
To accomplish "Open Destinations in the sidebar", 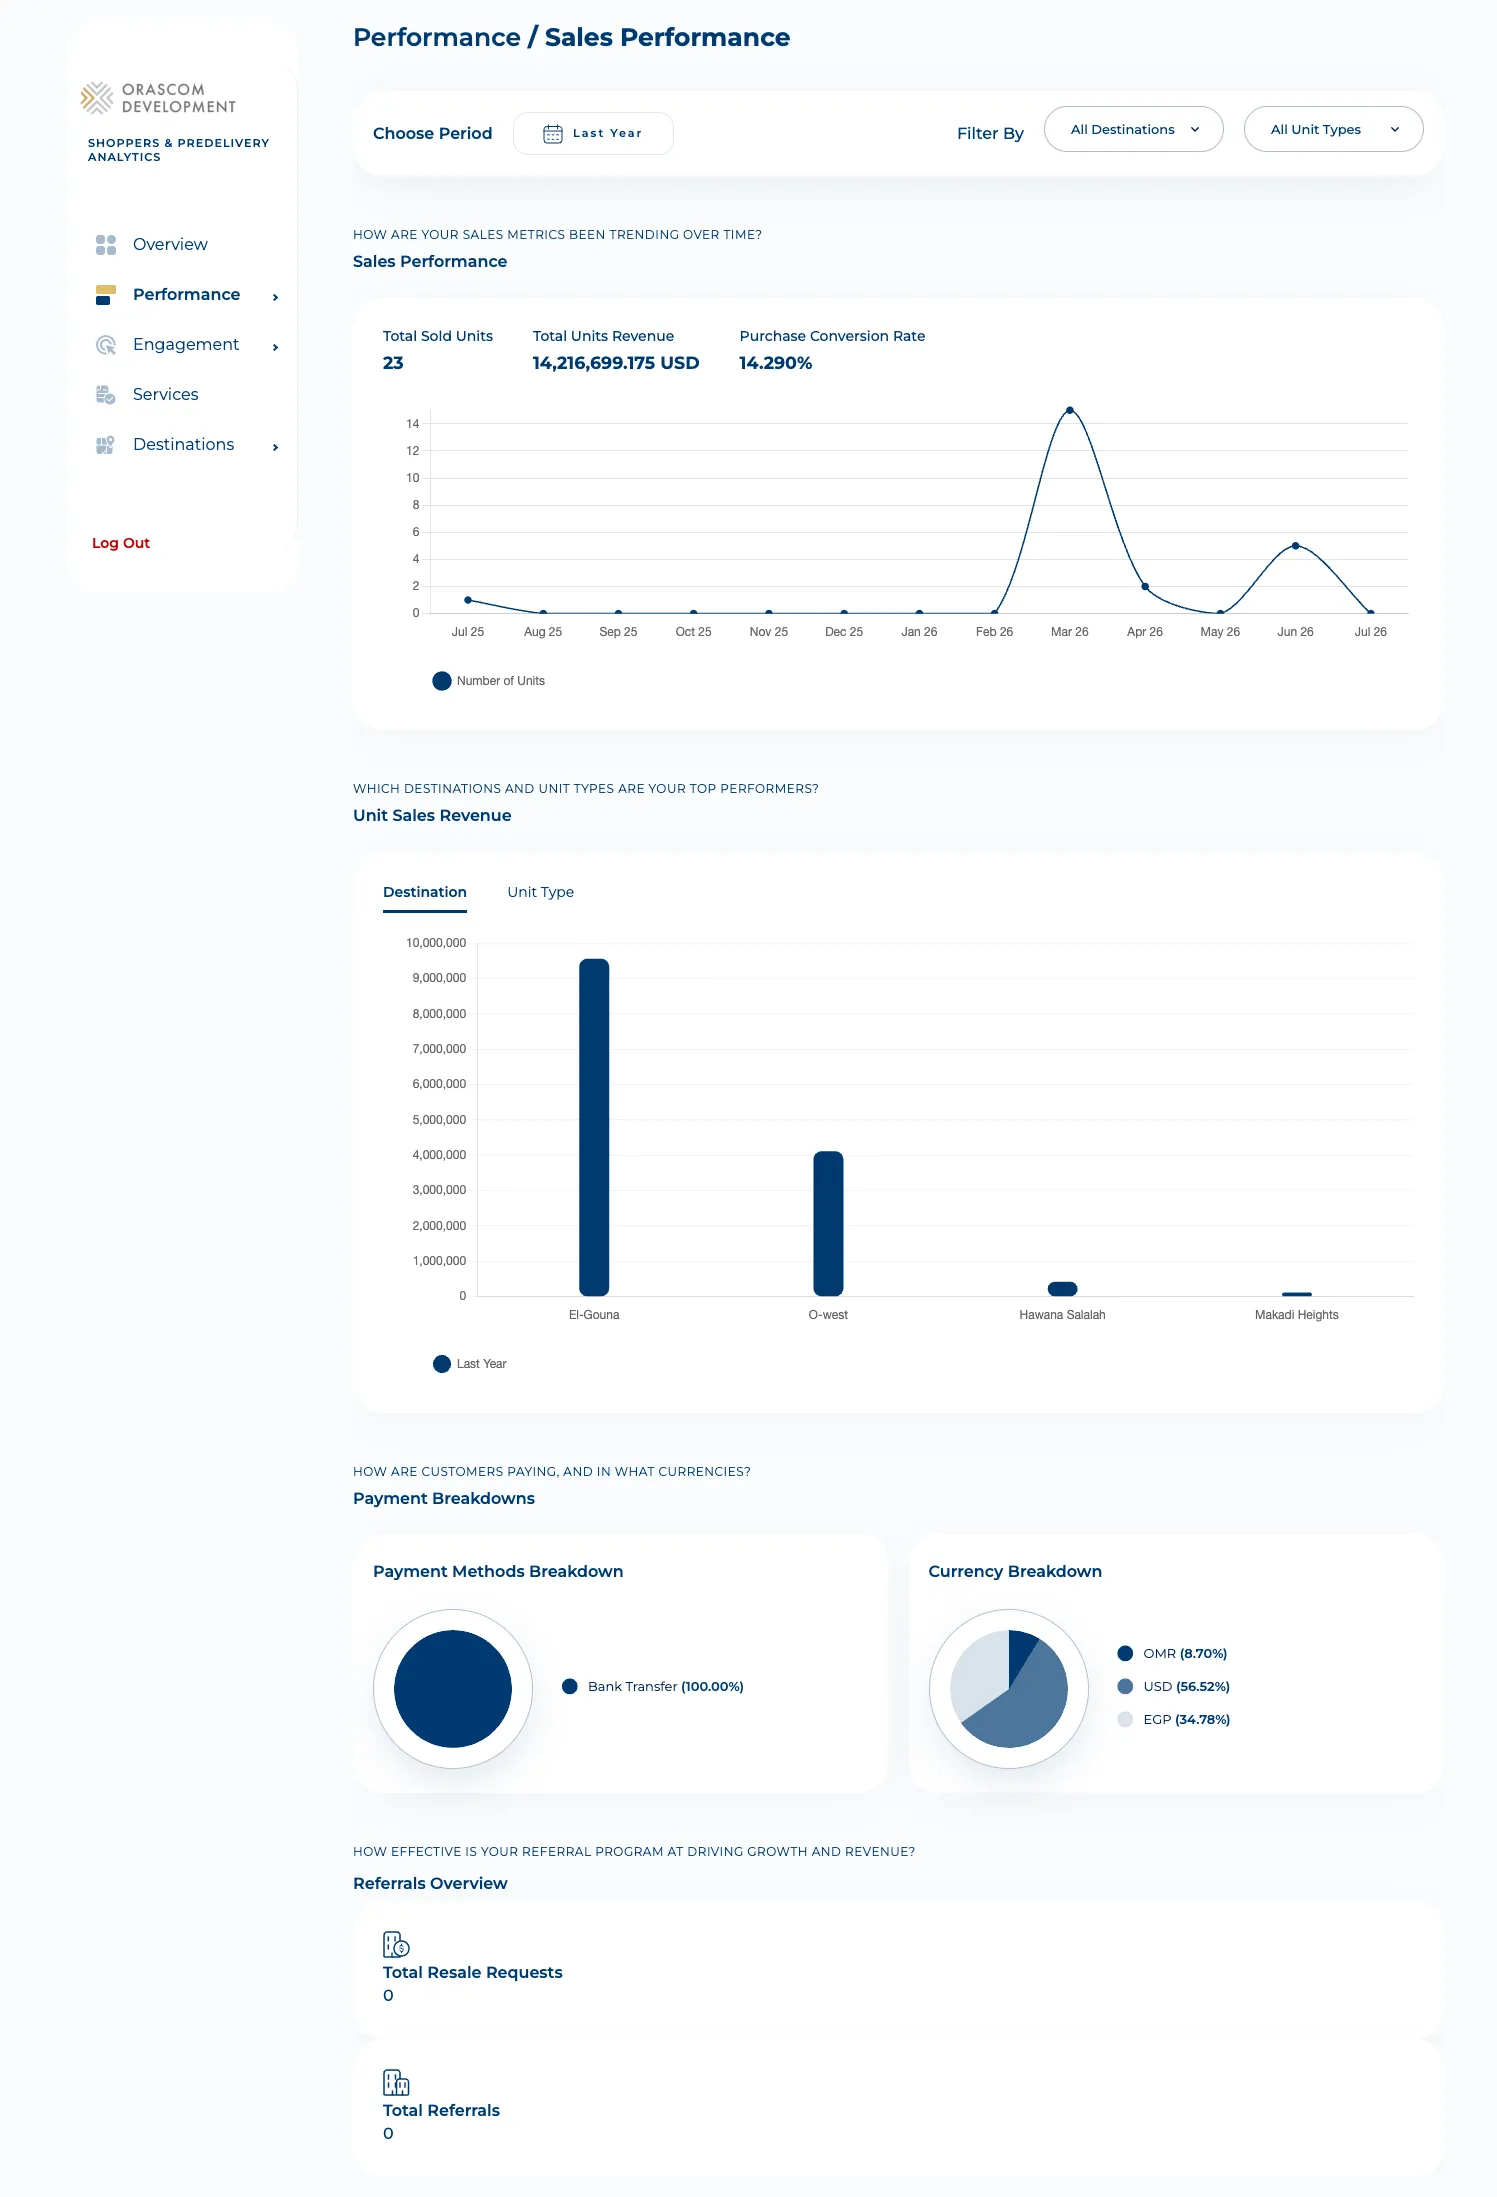I will (x=183, y=445).
